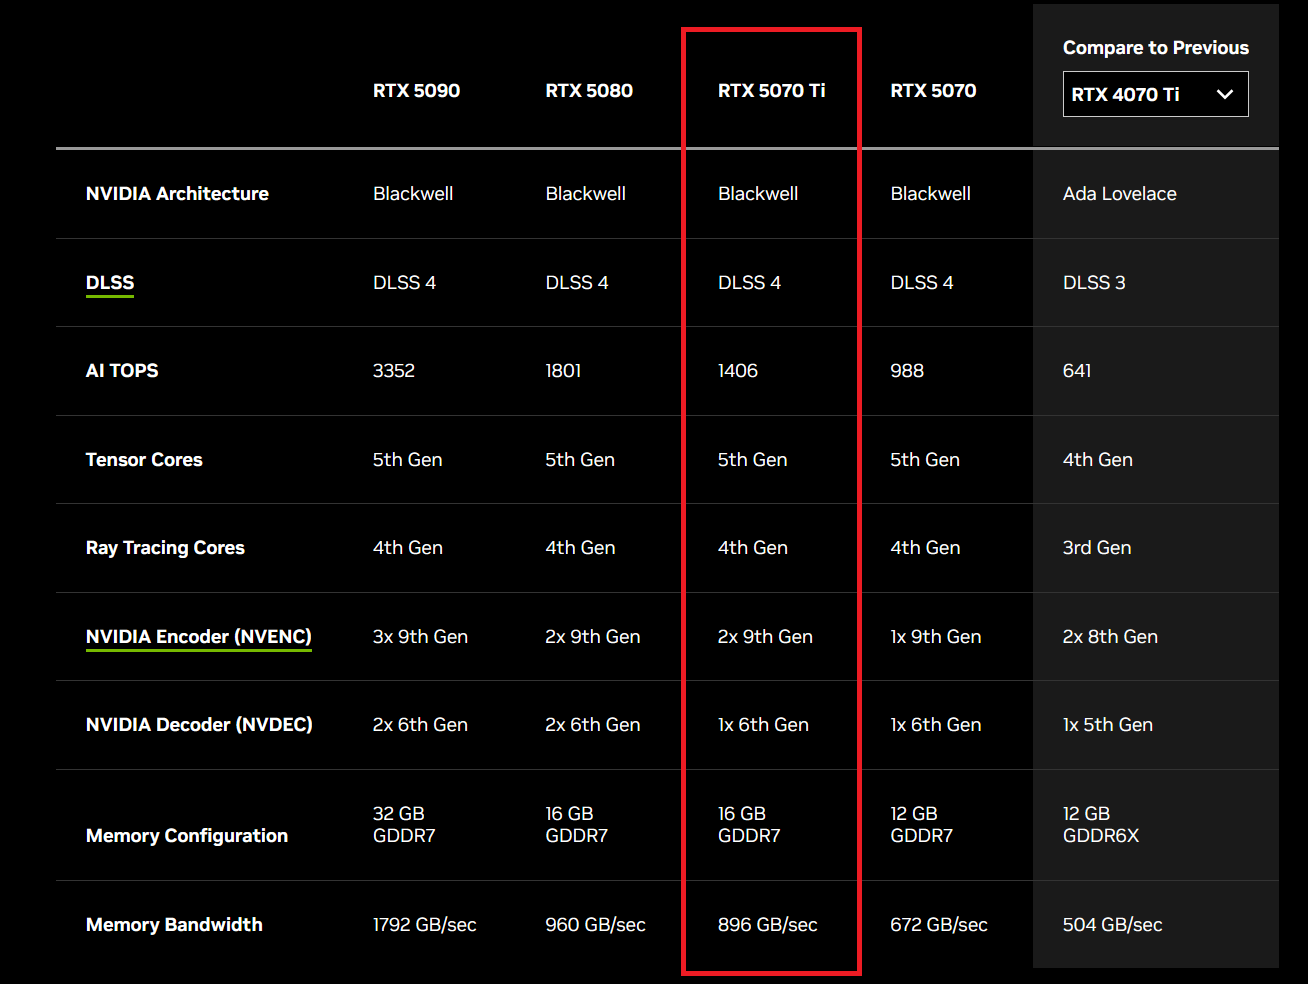Click the Compare to Previous heading
The image size is (1308, 984).
click(1155, 48)
